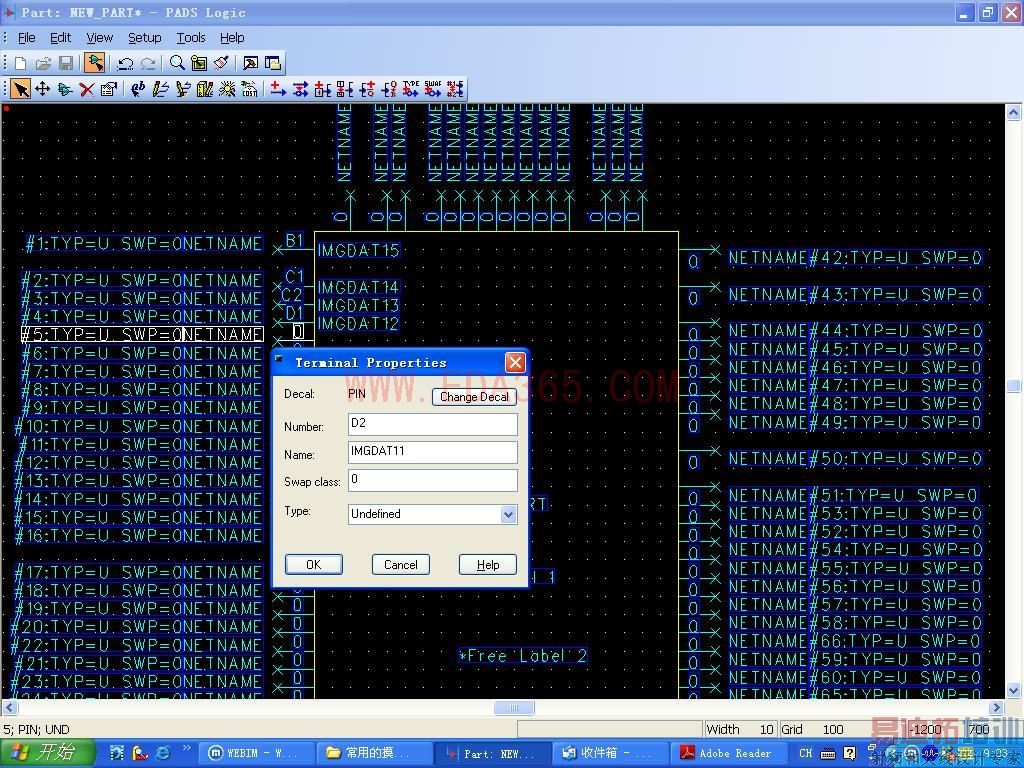Click the New file icon
The image size is (1024, 768).
click(x=20, y=63)
